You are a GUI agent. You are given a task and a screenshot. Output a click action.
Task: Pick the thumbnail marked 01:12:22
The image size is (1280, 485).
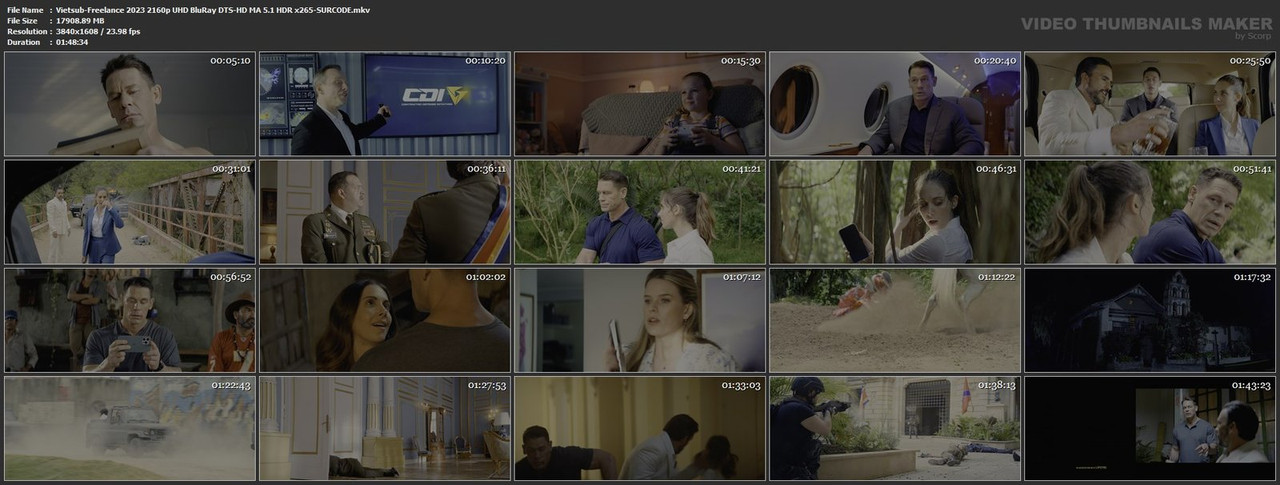point(895,320)
